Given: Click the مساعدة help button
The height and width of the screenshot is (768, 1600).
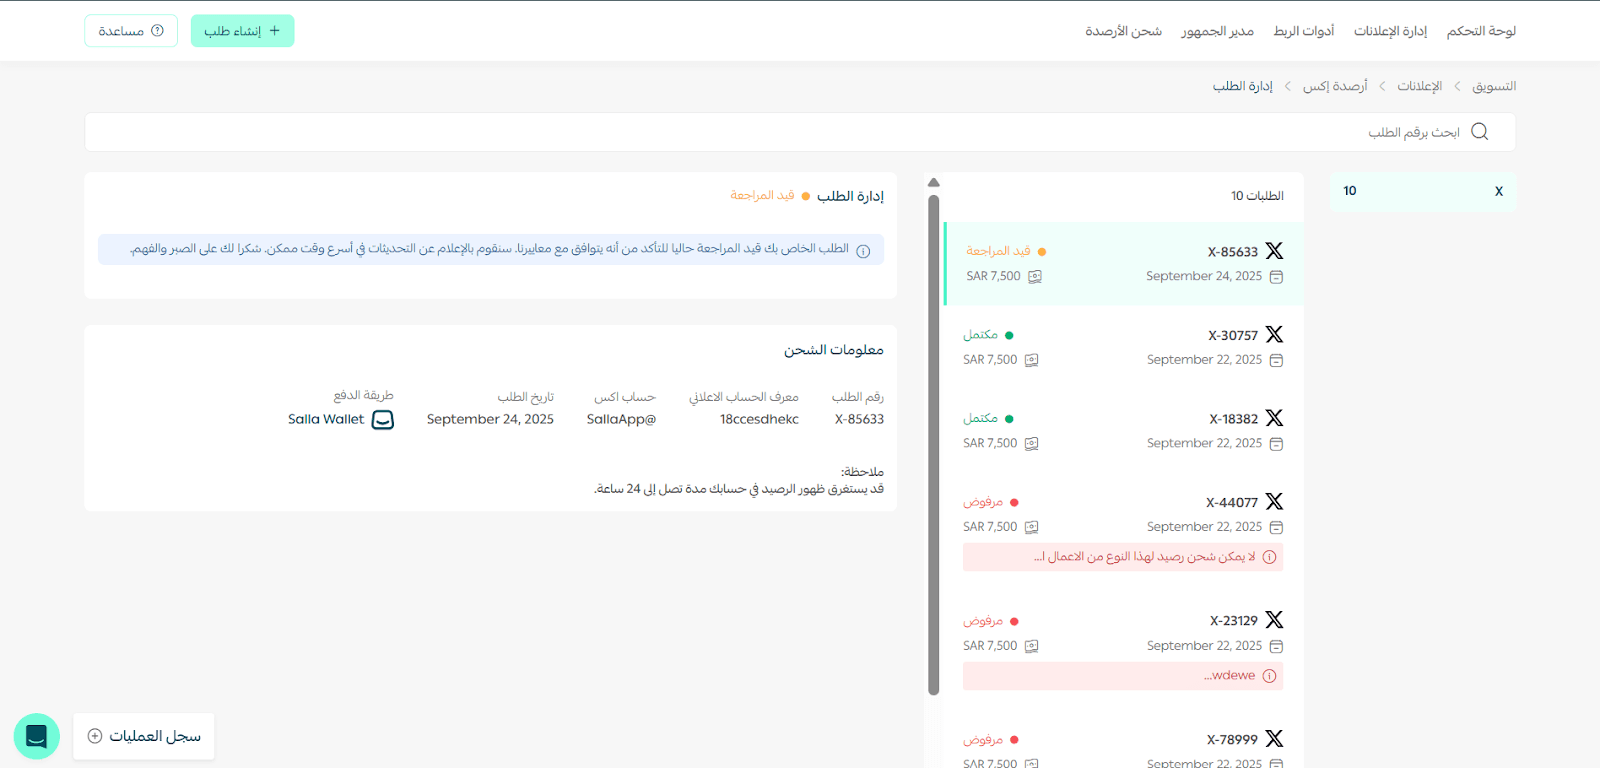Looking at the screenshot, I should [x=131, y=31].
